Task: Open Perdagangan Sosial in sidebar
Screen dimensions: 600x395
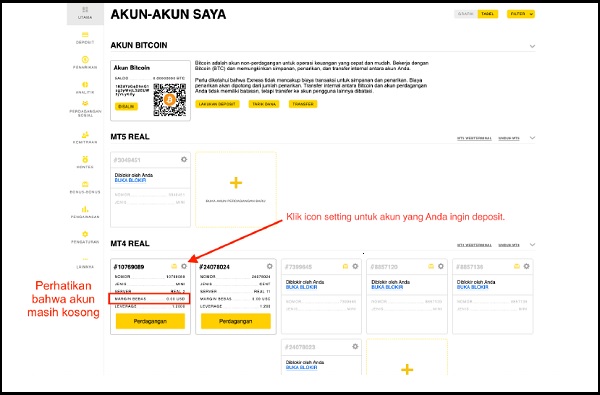Action: (x=85, y=109)
